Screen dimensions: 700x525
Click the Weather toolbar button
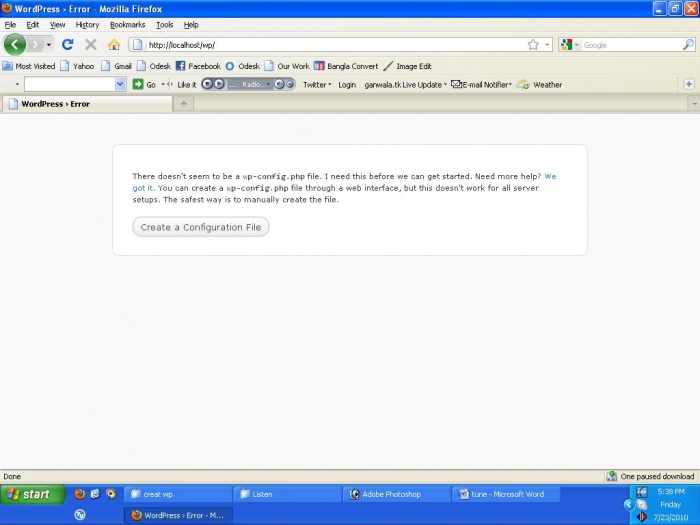click(540, 84)
